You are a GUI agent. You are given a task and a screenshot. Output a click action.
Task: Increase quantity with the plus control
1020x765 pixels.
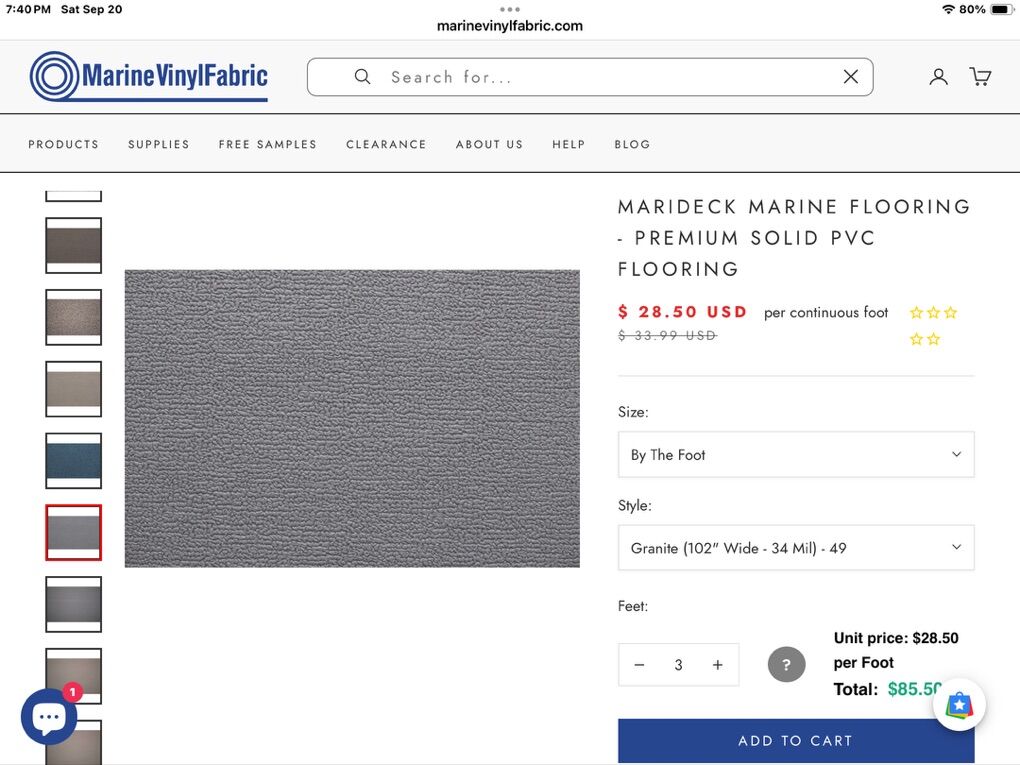(717, 664)
